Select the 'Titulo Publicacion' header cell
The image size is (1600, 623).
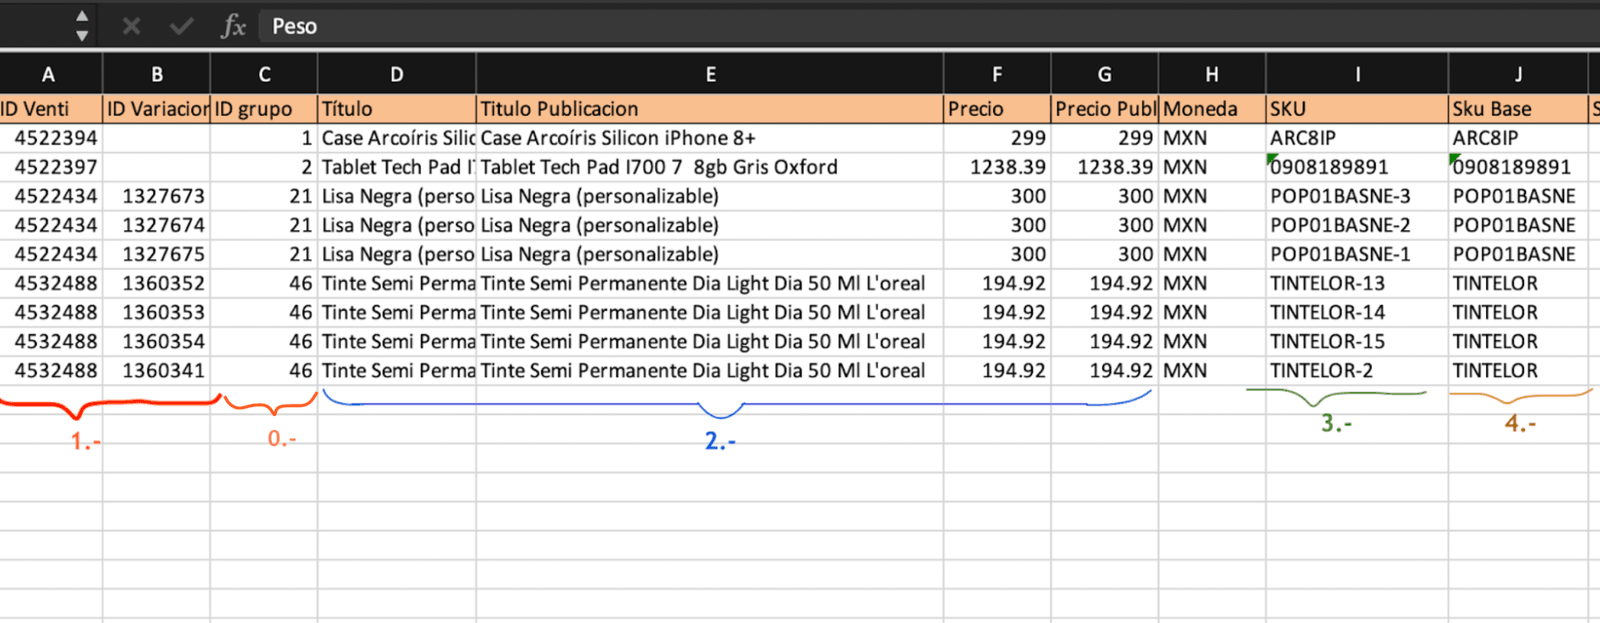[710, 109]
